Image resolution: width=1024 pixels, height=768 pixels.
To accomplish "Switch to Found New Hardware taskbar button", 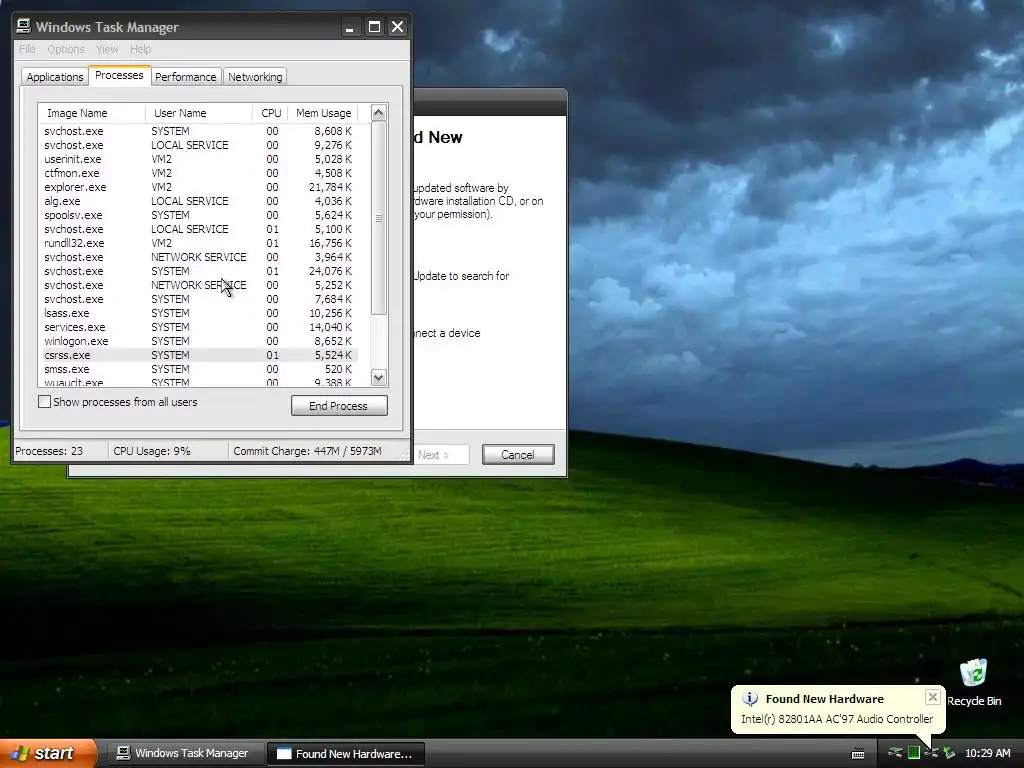I will [345, 754].
